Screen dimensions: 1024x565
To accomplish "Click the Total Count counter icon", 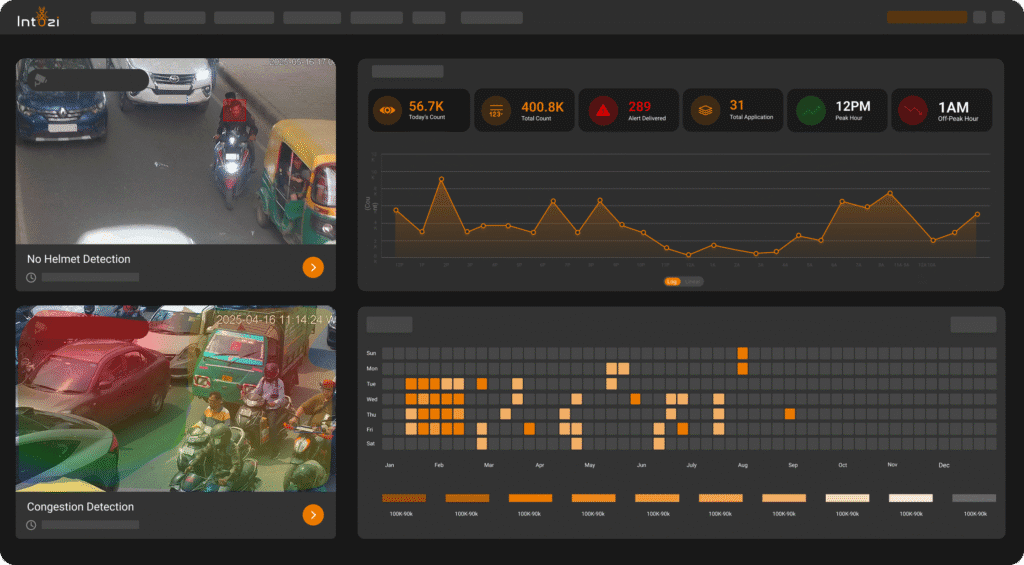I will coord(496,110).
